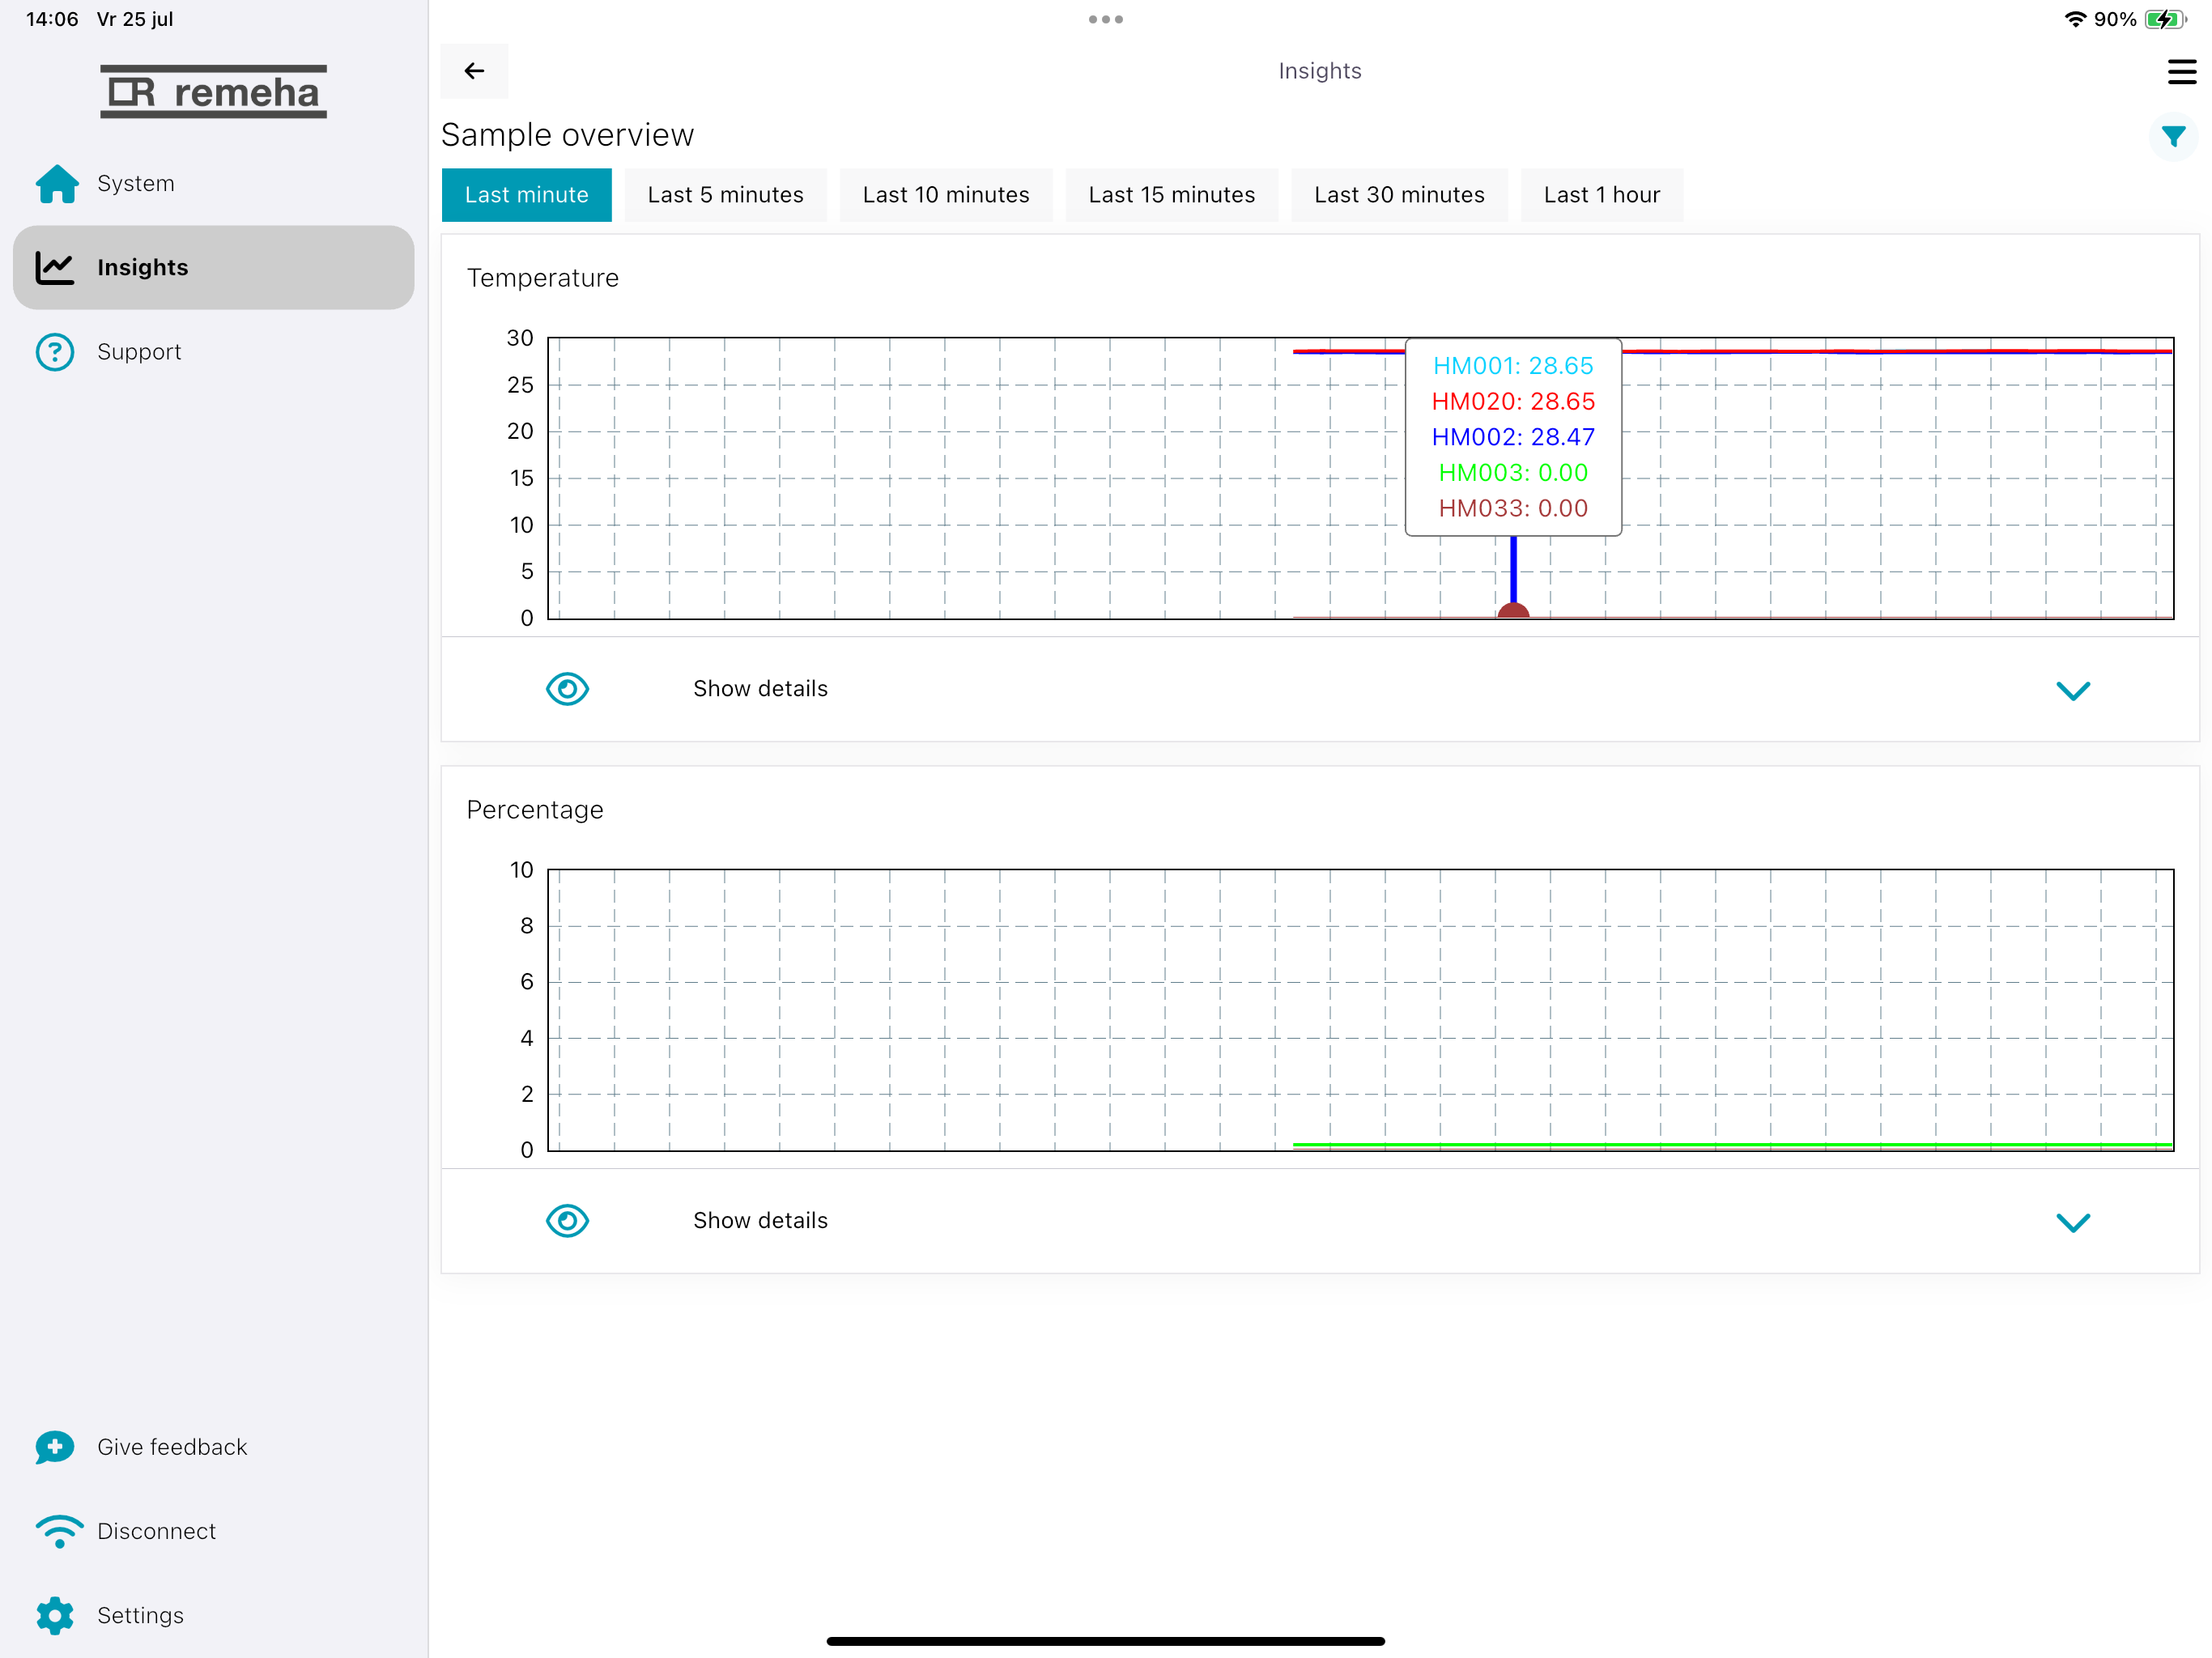The height and width of the screenshot is (1658, 2212).
Task: Go back with the arrow button
Action: pyautogui.click(x=474, y=71)
